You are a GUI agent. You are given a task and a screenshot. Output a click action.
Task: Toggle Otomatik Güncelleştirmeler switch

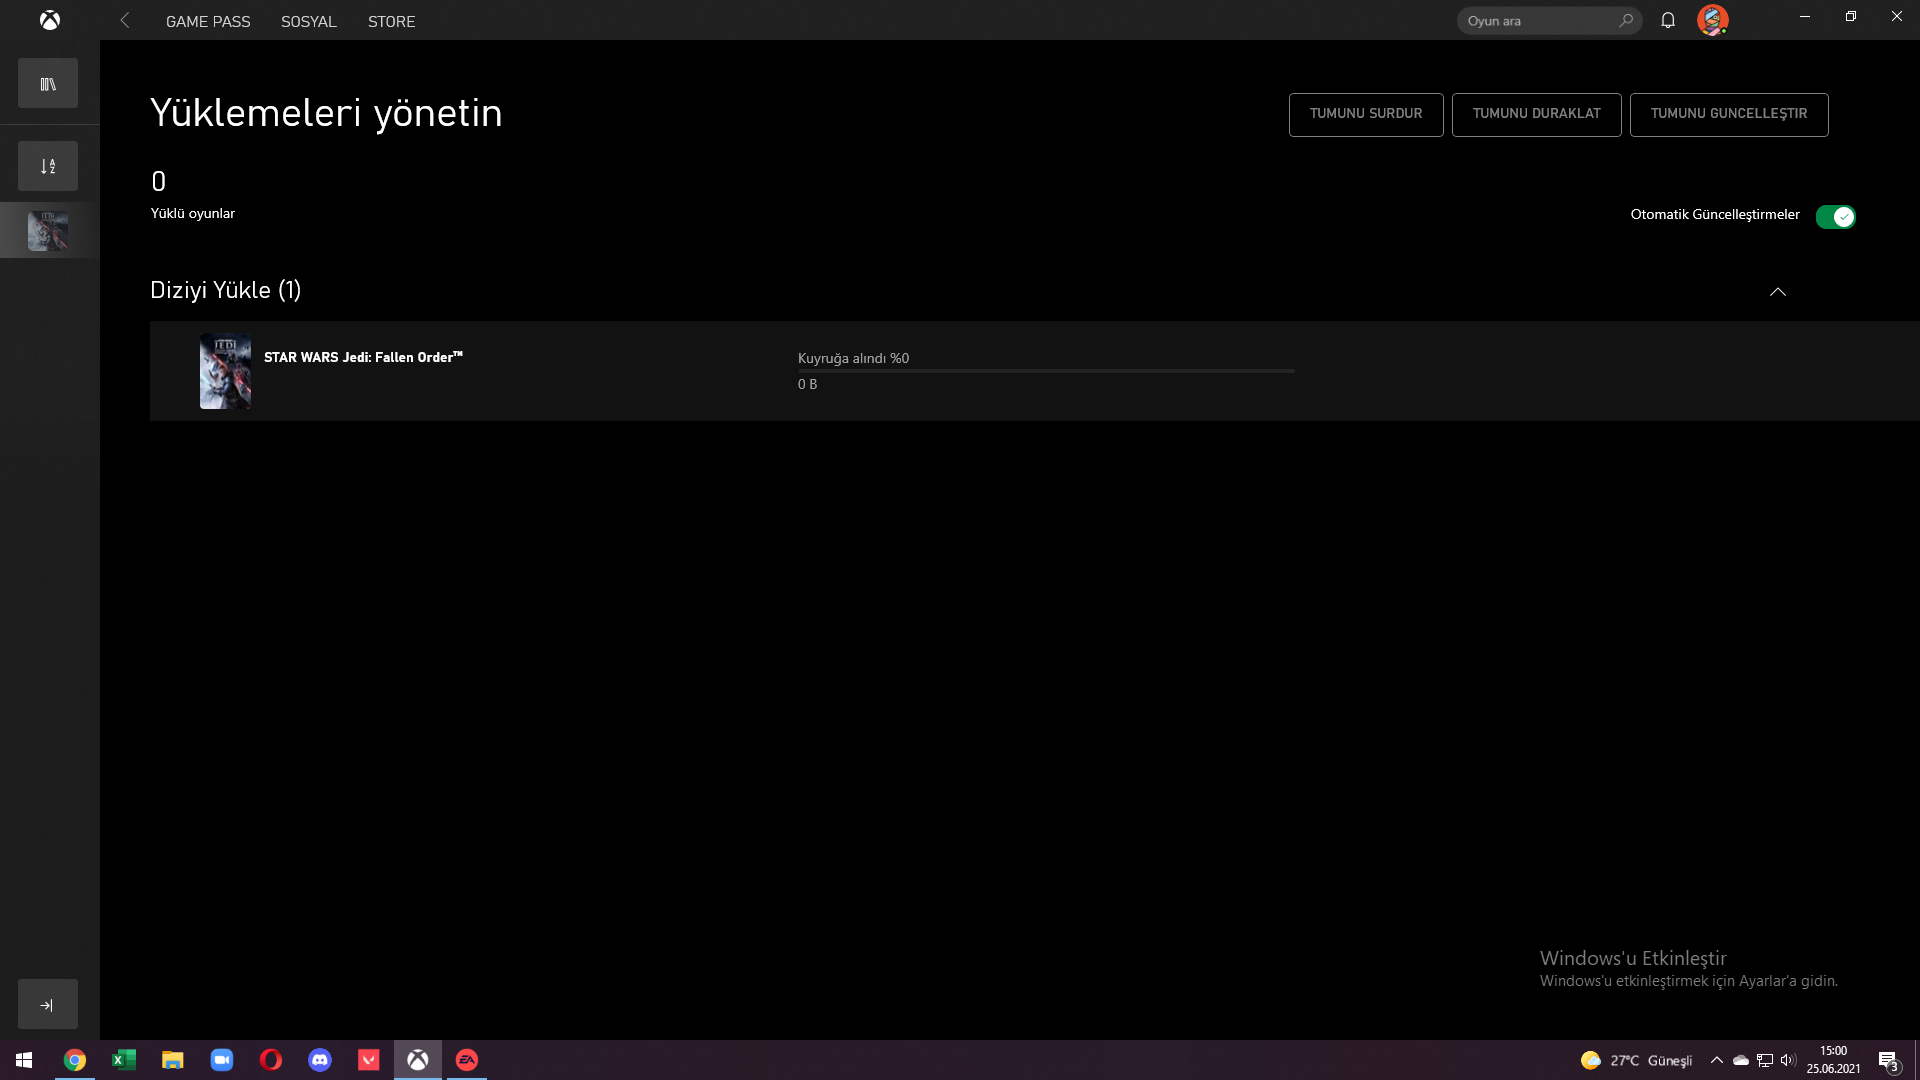point(1835,216)
